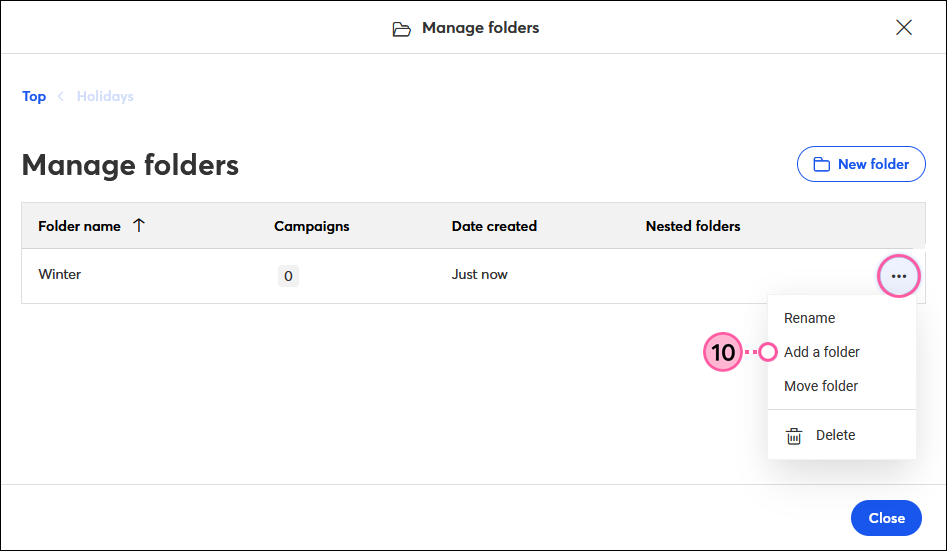
Task: Choose Delete from the folder menu
Action: click(835, 435)
